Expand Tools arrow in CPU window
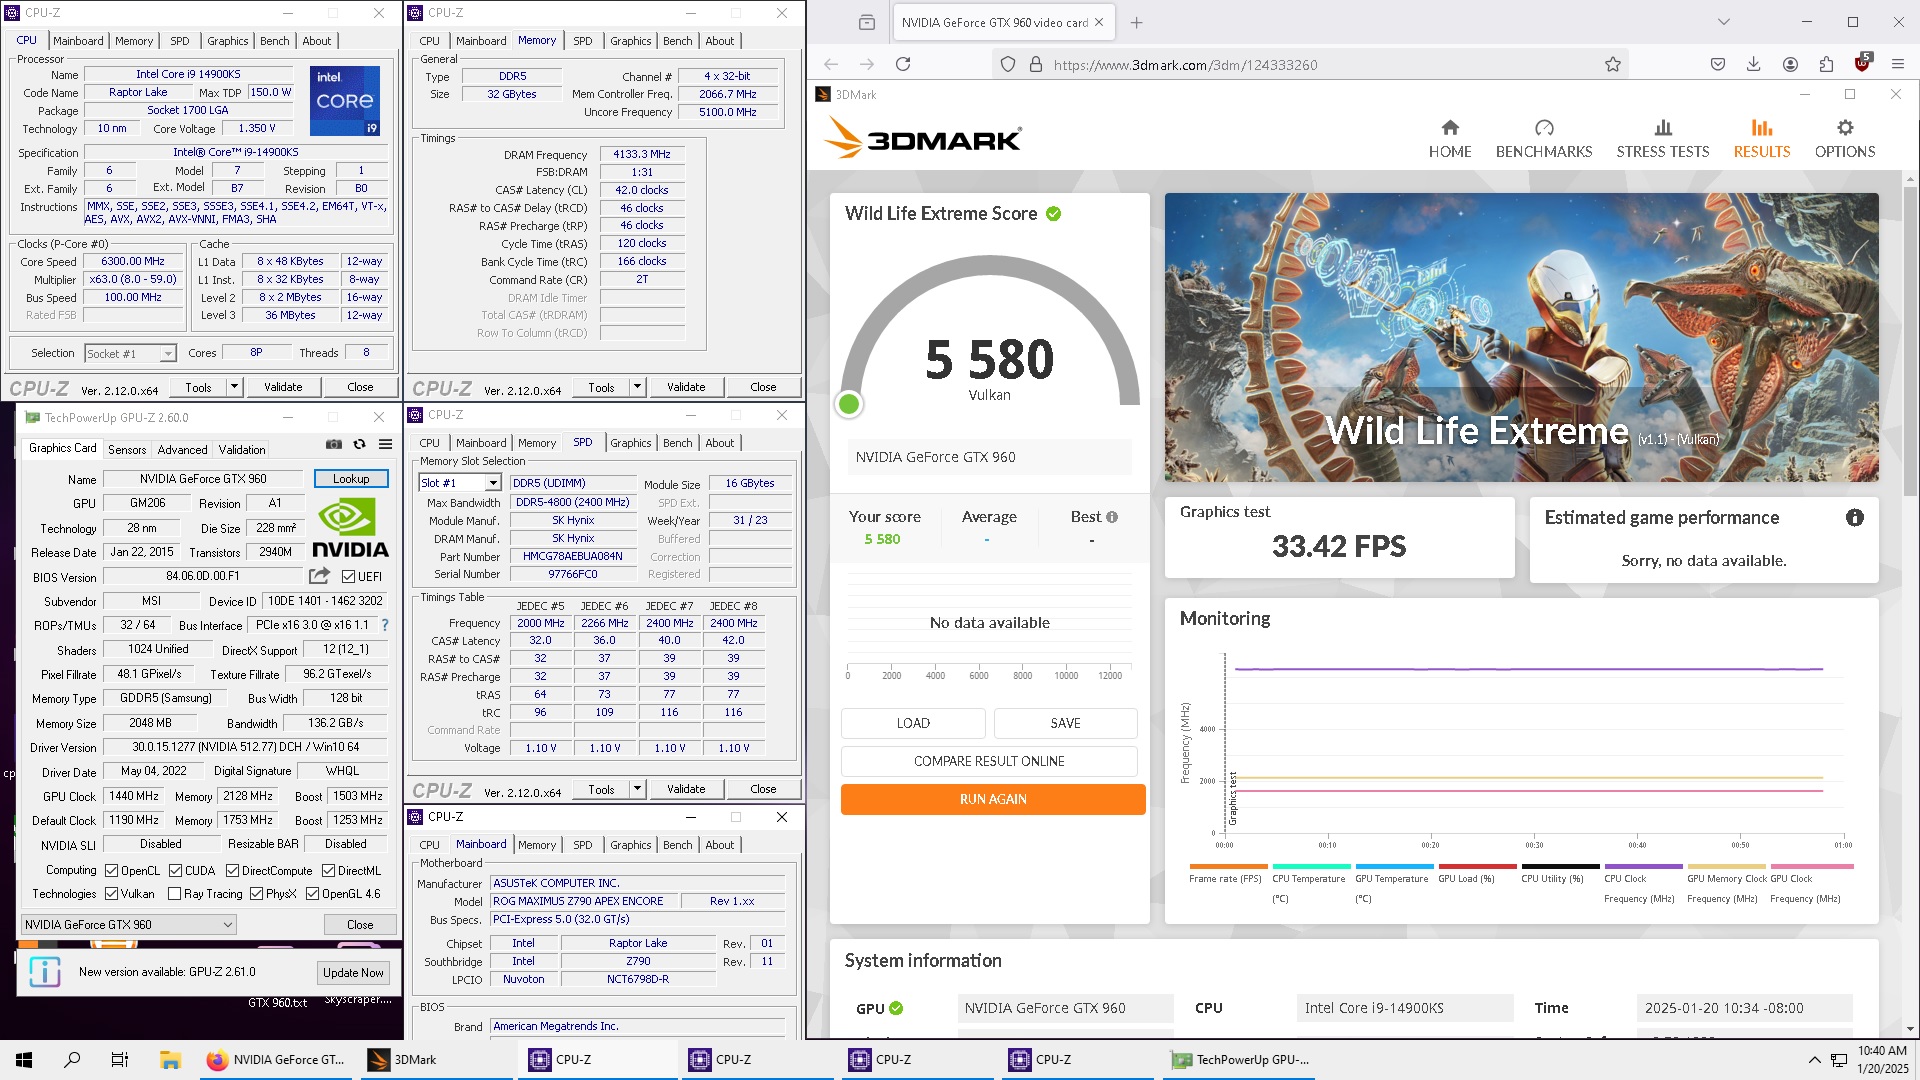Image resolution: width=1920 pixels, height=1080 pixels. [x=234, y=387]
